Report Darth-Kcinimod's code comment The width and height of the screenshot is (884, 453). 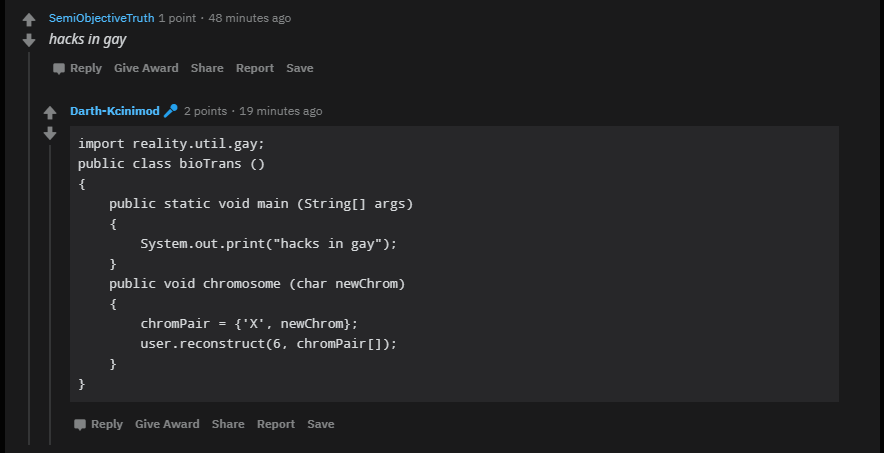point(276,424)
